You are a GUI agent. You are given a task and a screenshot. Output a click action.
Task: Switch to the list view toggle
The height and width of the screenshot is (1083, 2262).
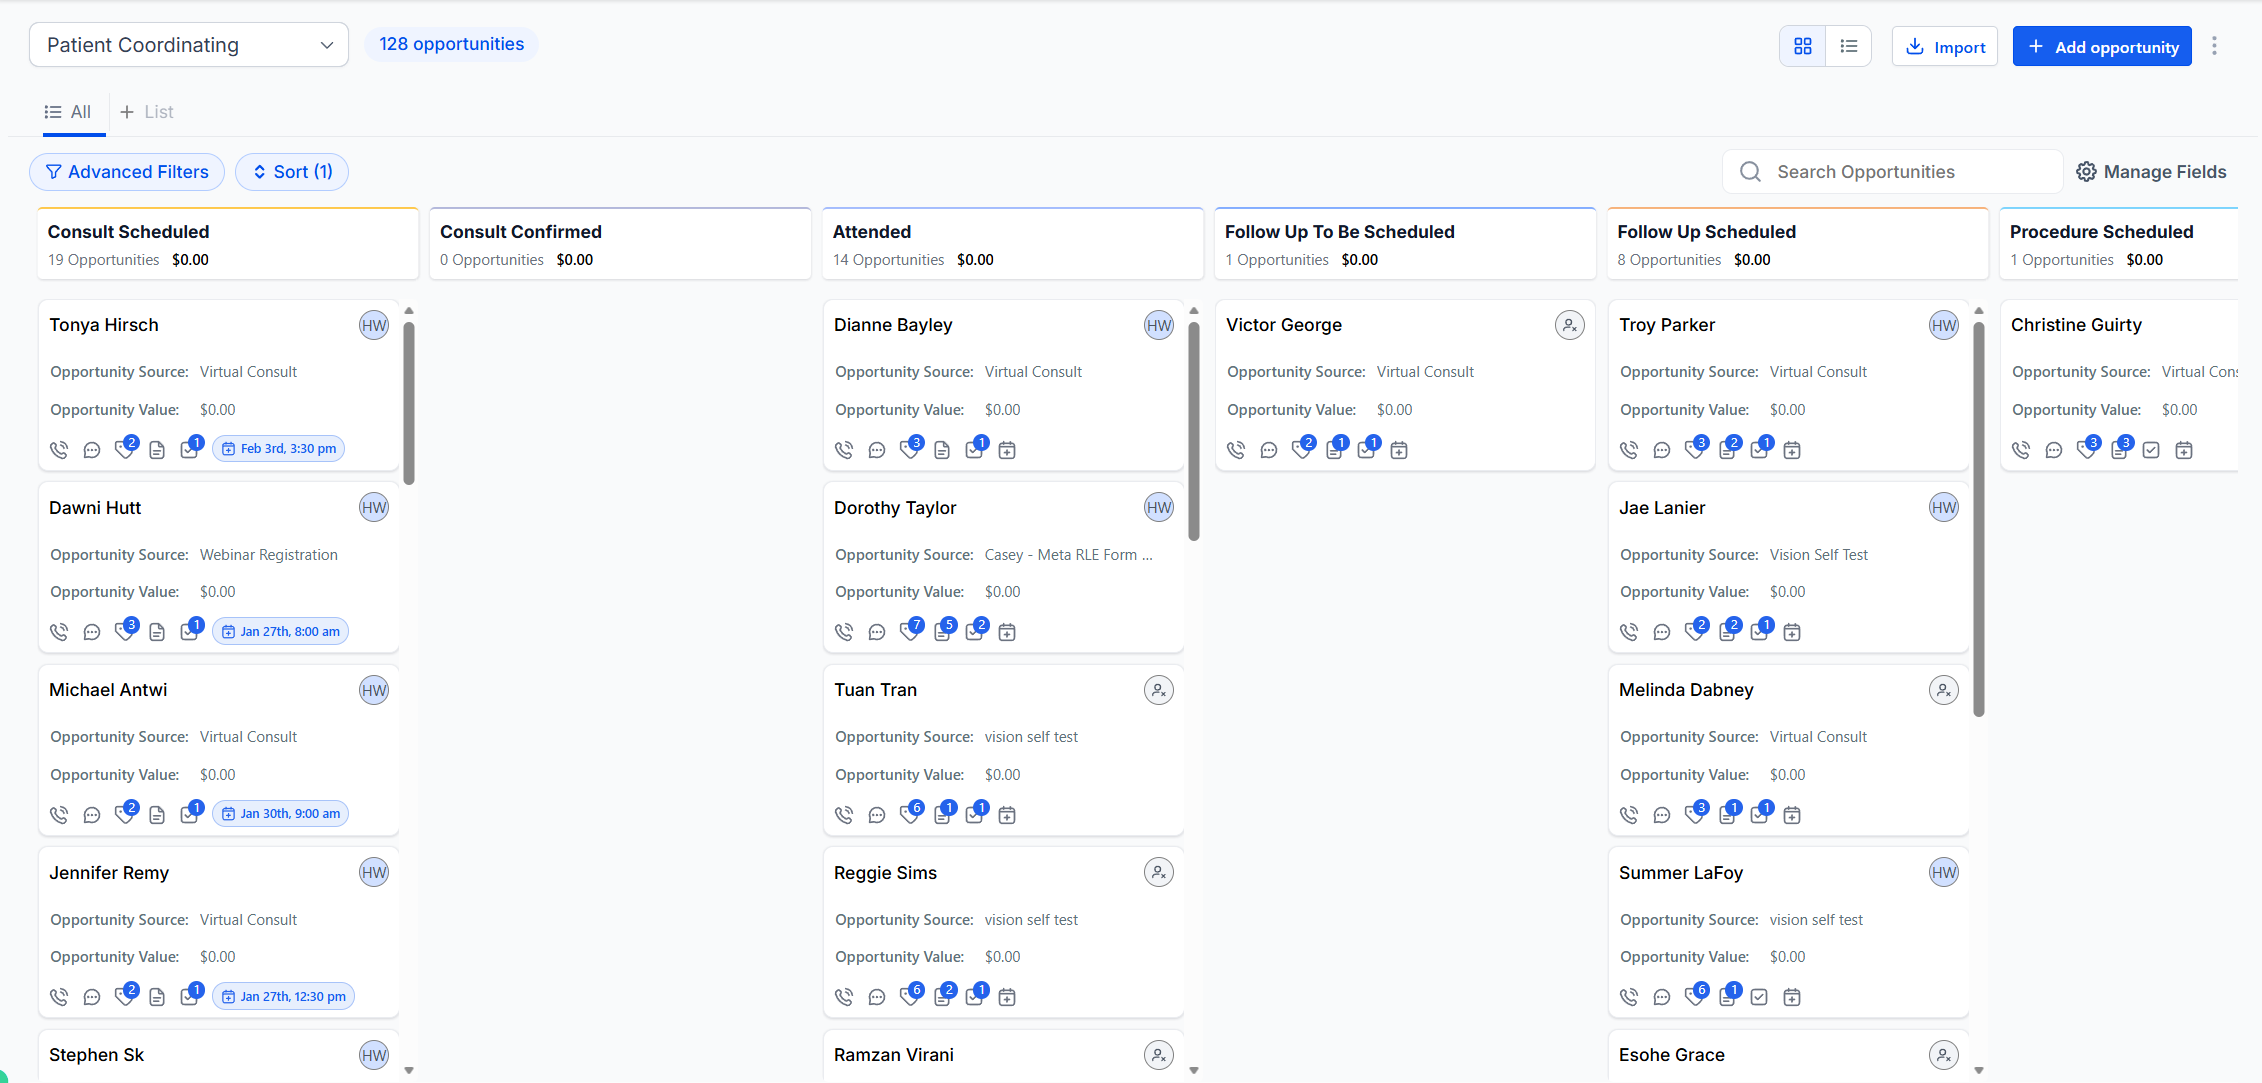1848,46
